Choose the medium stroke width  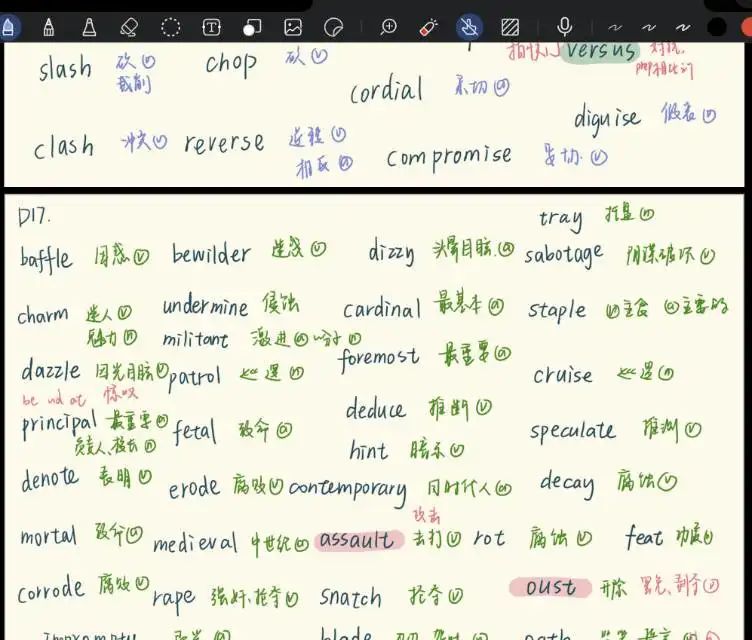(x=648, y=27)
